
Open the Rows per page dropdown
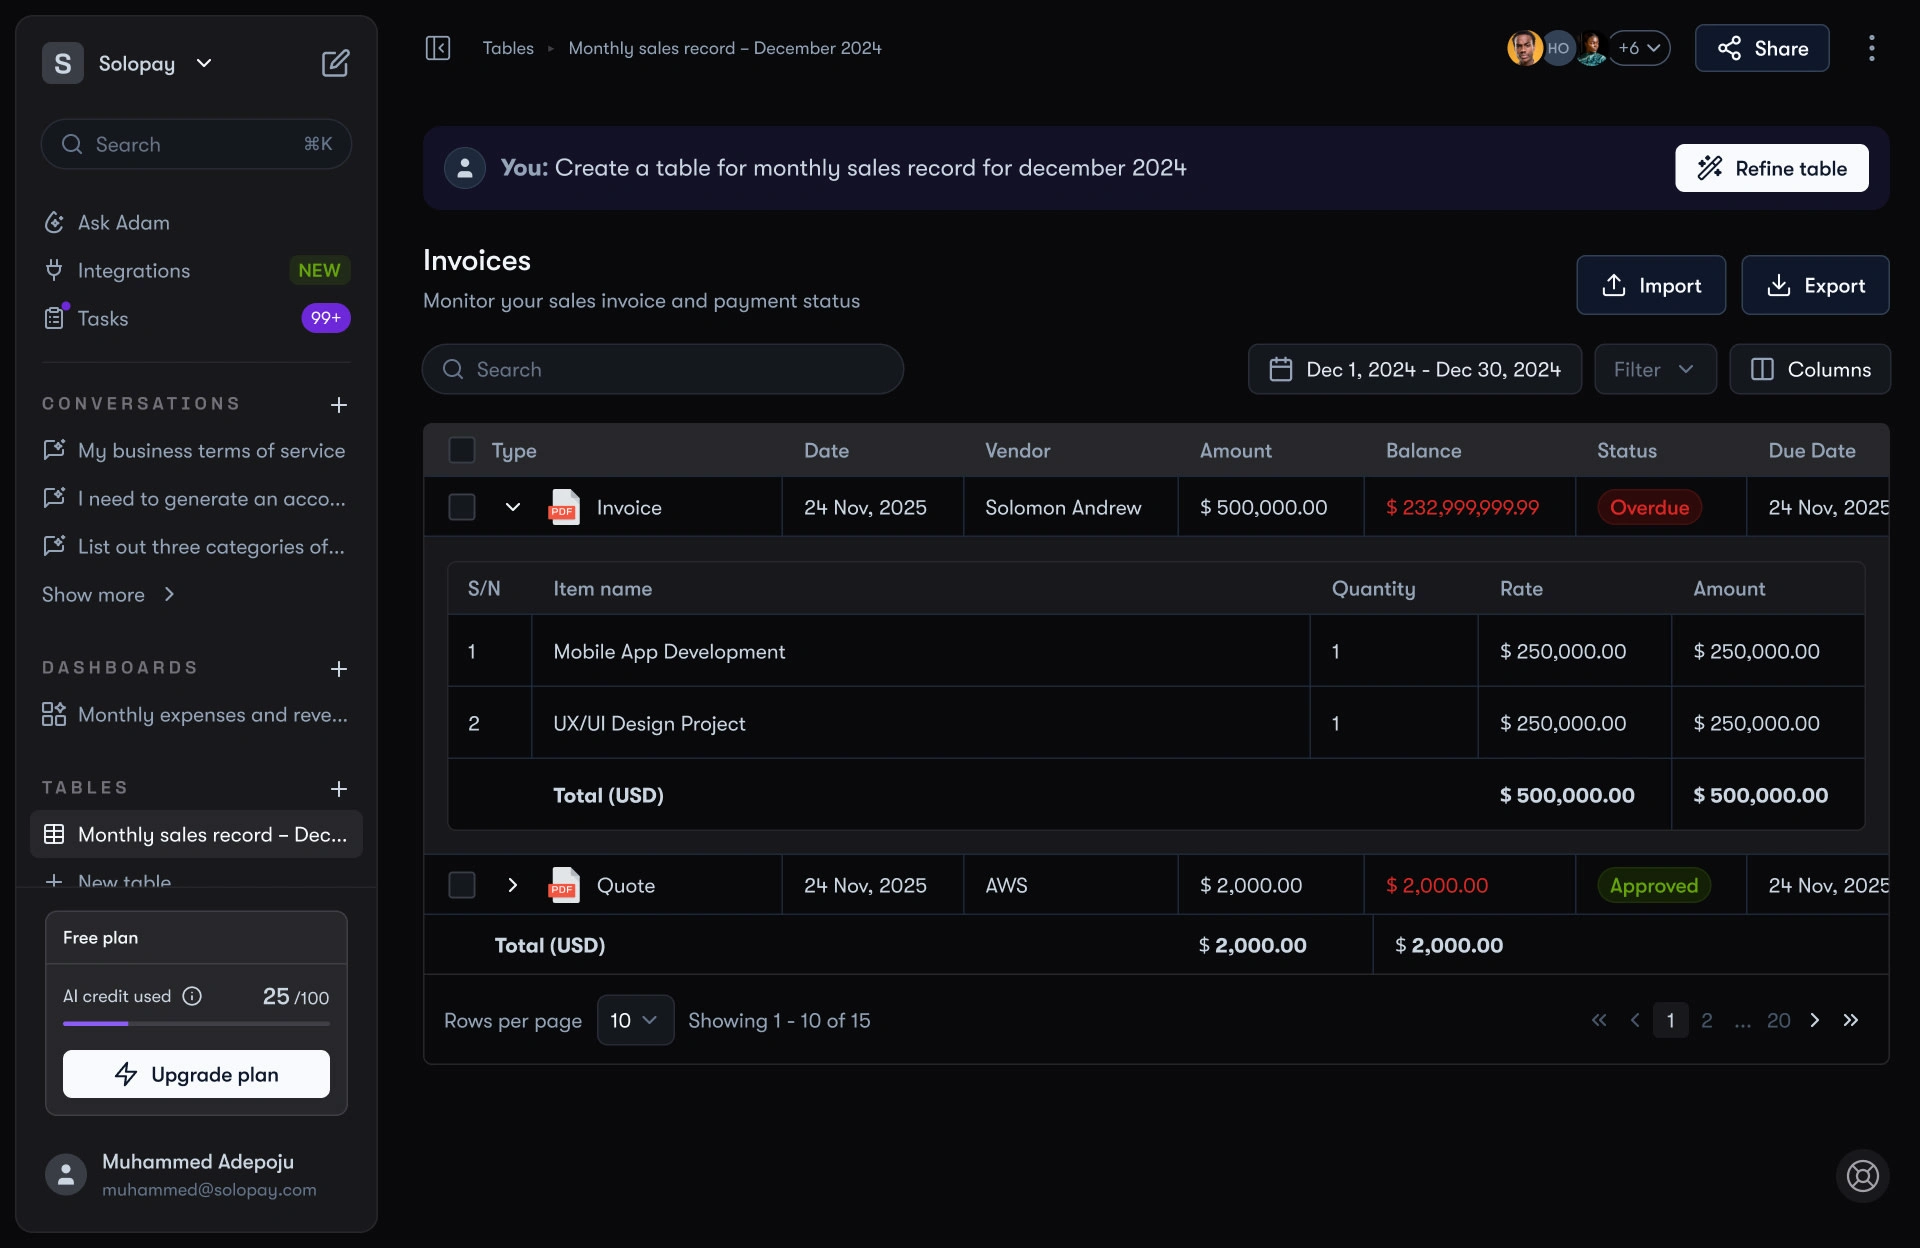635,1020
